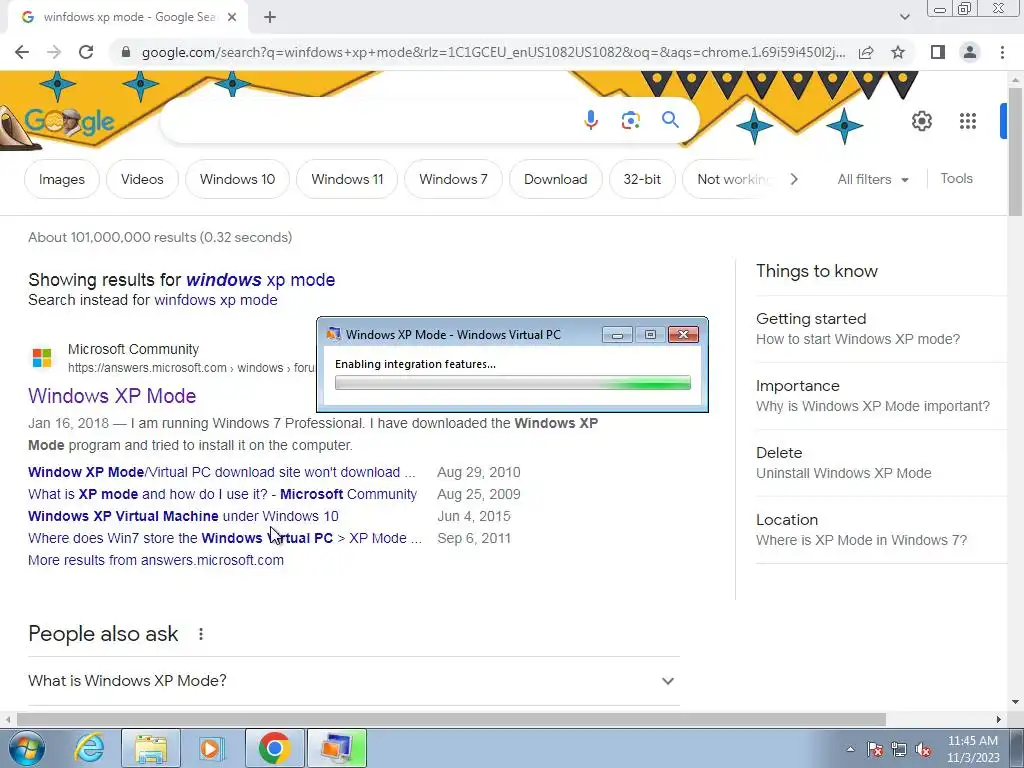Open the Google apps grid

tap(968, 121)
